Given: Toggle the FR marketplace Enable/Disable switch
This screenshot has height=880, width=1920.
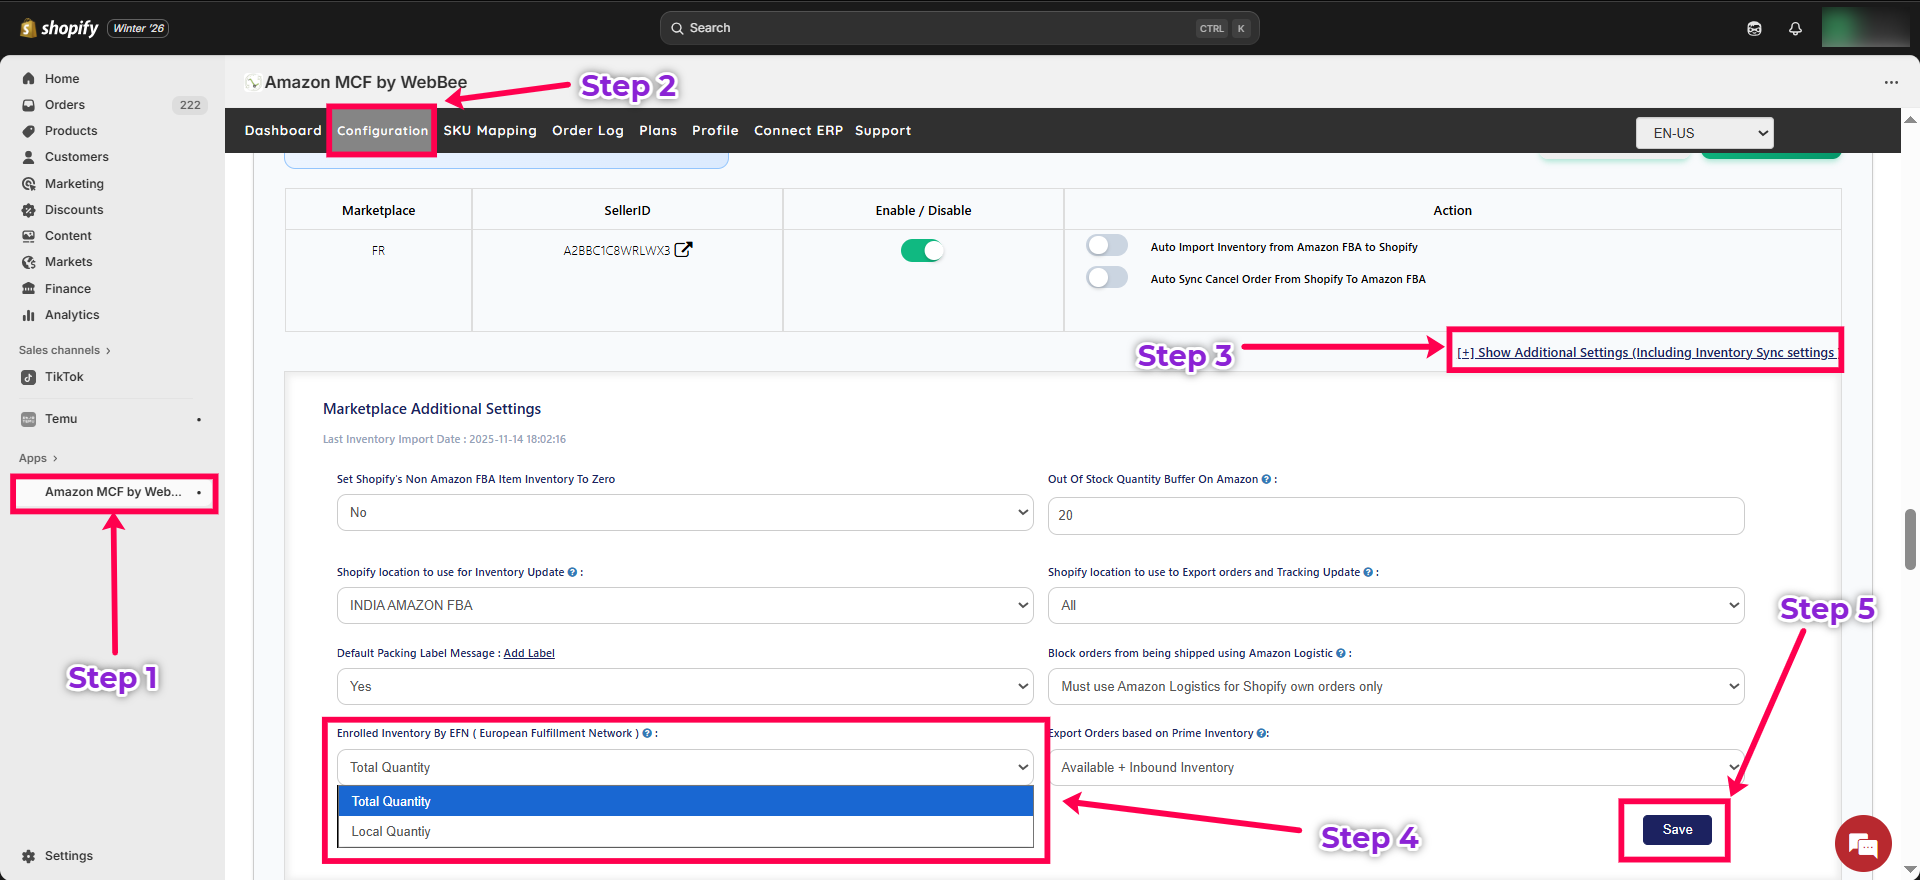Looking at the screenshot, I should tap(922, 251).
